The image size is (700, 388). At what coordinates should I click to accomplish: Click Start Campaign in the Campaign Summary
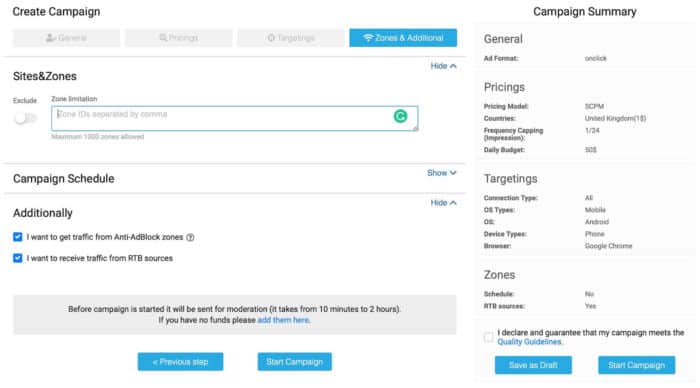point(637,365)
